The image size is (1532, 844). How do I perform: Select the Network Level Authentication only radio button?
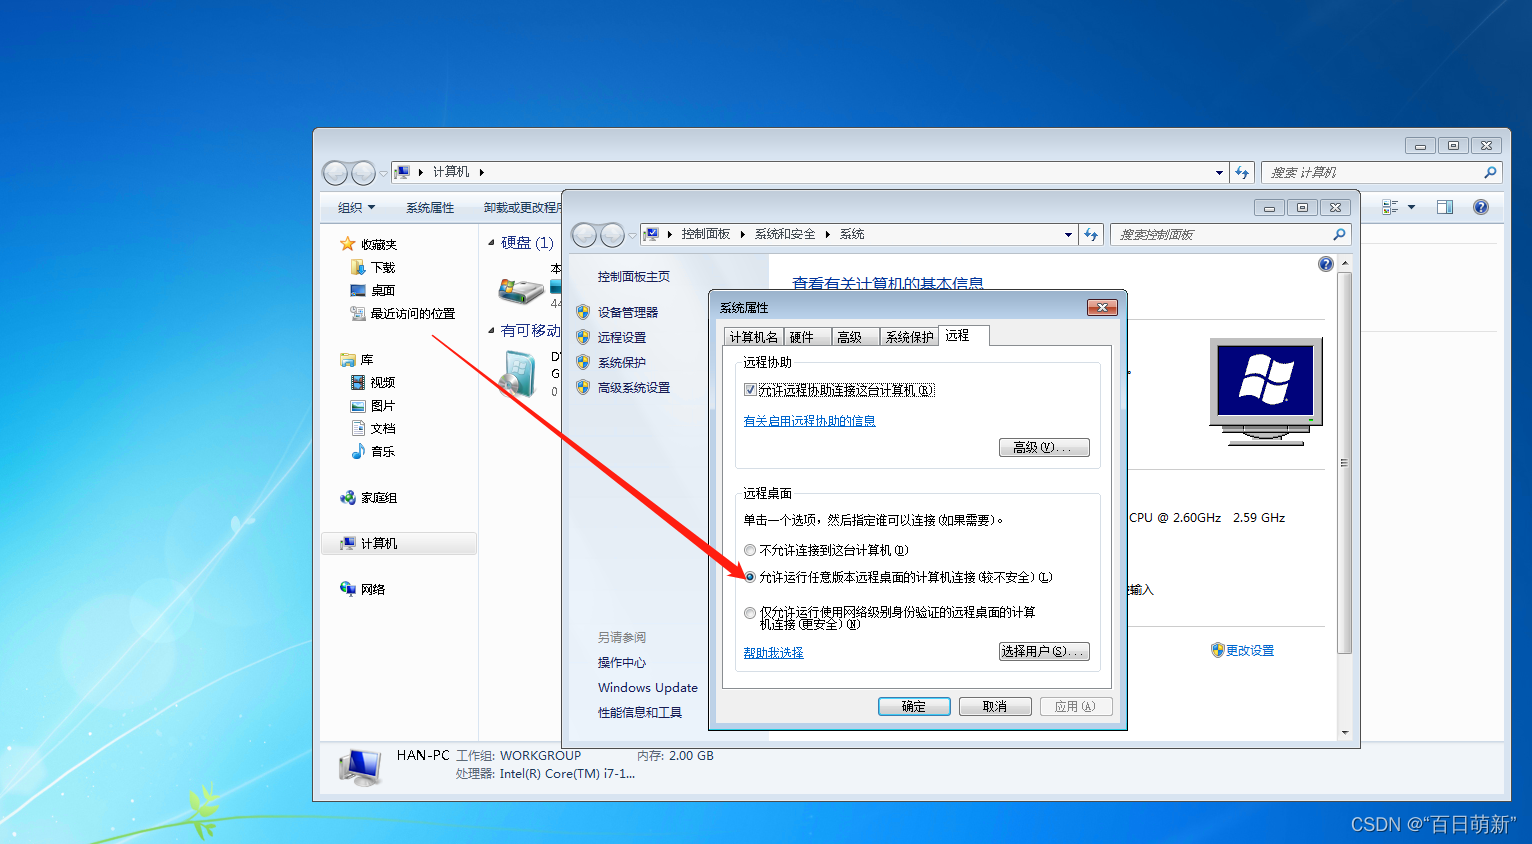coord(750,613)
